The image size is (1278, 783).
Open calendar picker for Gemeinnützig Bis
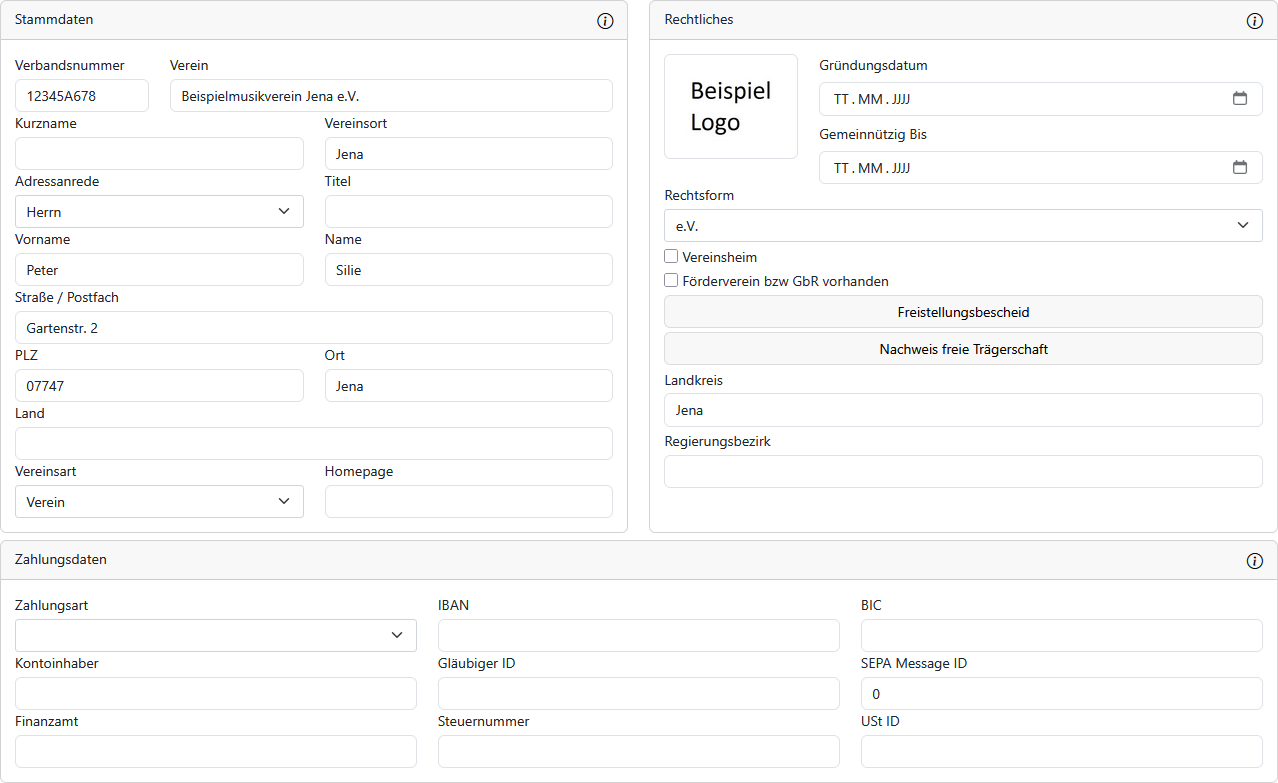(1240, 168)
